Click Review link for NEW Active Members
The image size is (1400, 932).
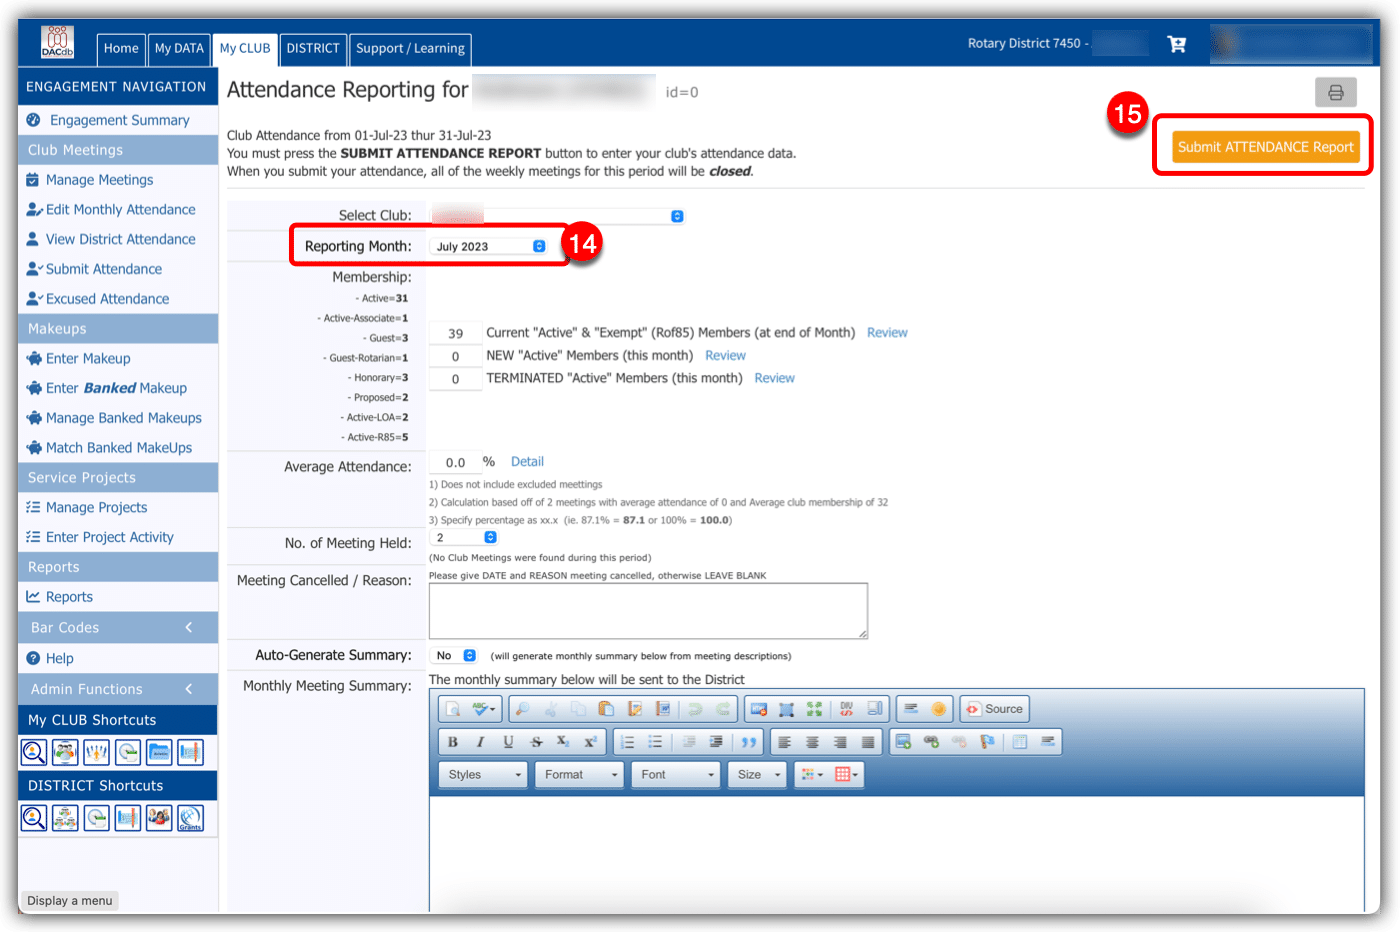pos(725,356)
